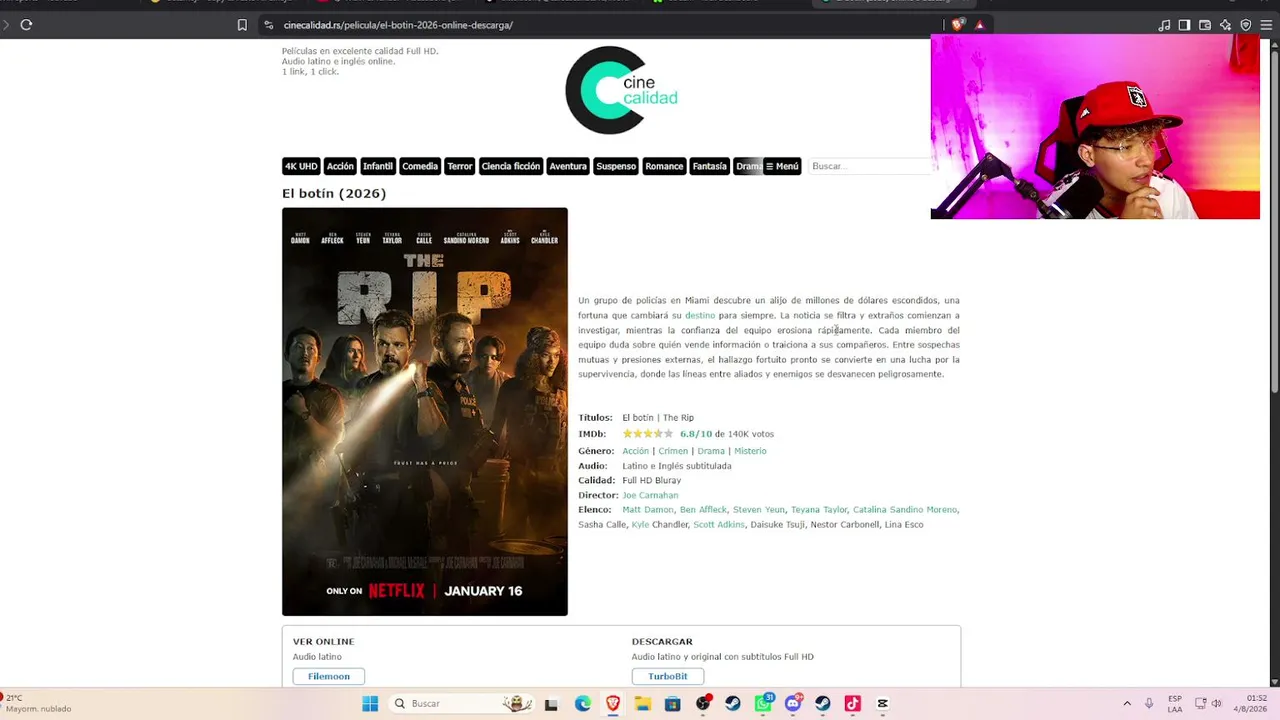Open the Fantasía category
Viewport: 1280px width, 720px height.
click(709, 166)
